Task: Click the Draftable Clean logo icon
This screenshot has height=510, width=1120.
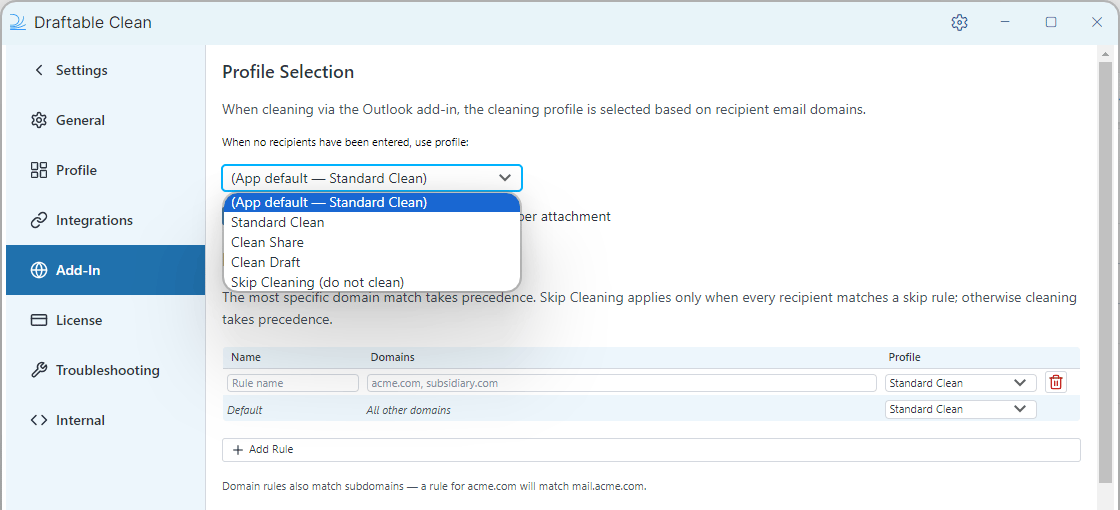Action: (17, 23)
